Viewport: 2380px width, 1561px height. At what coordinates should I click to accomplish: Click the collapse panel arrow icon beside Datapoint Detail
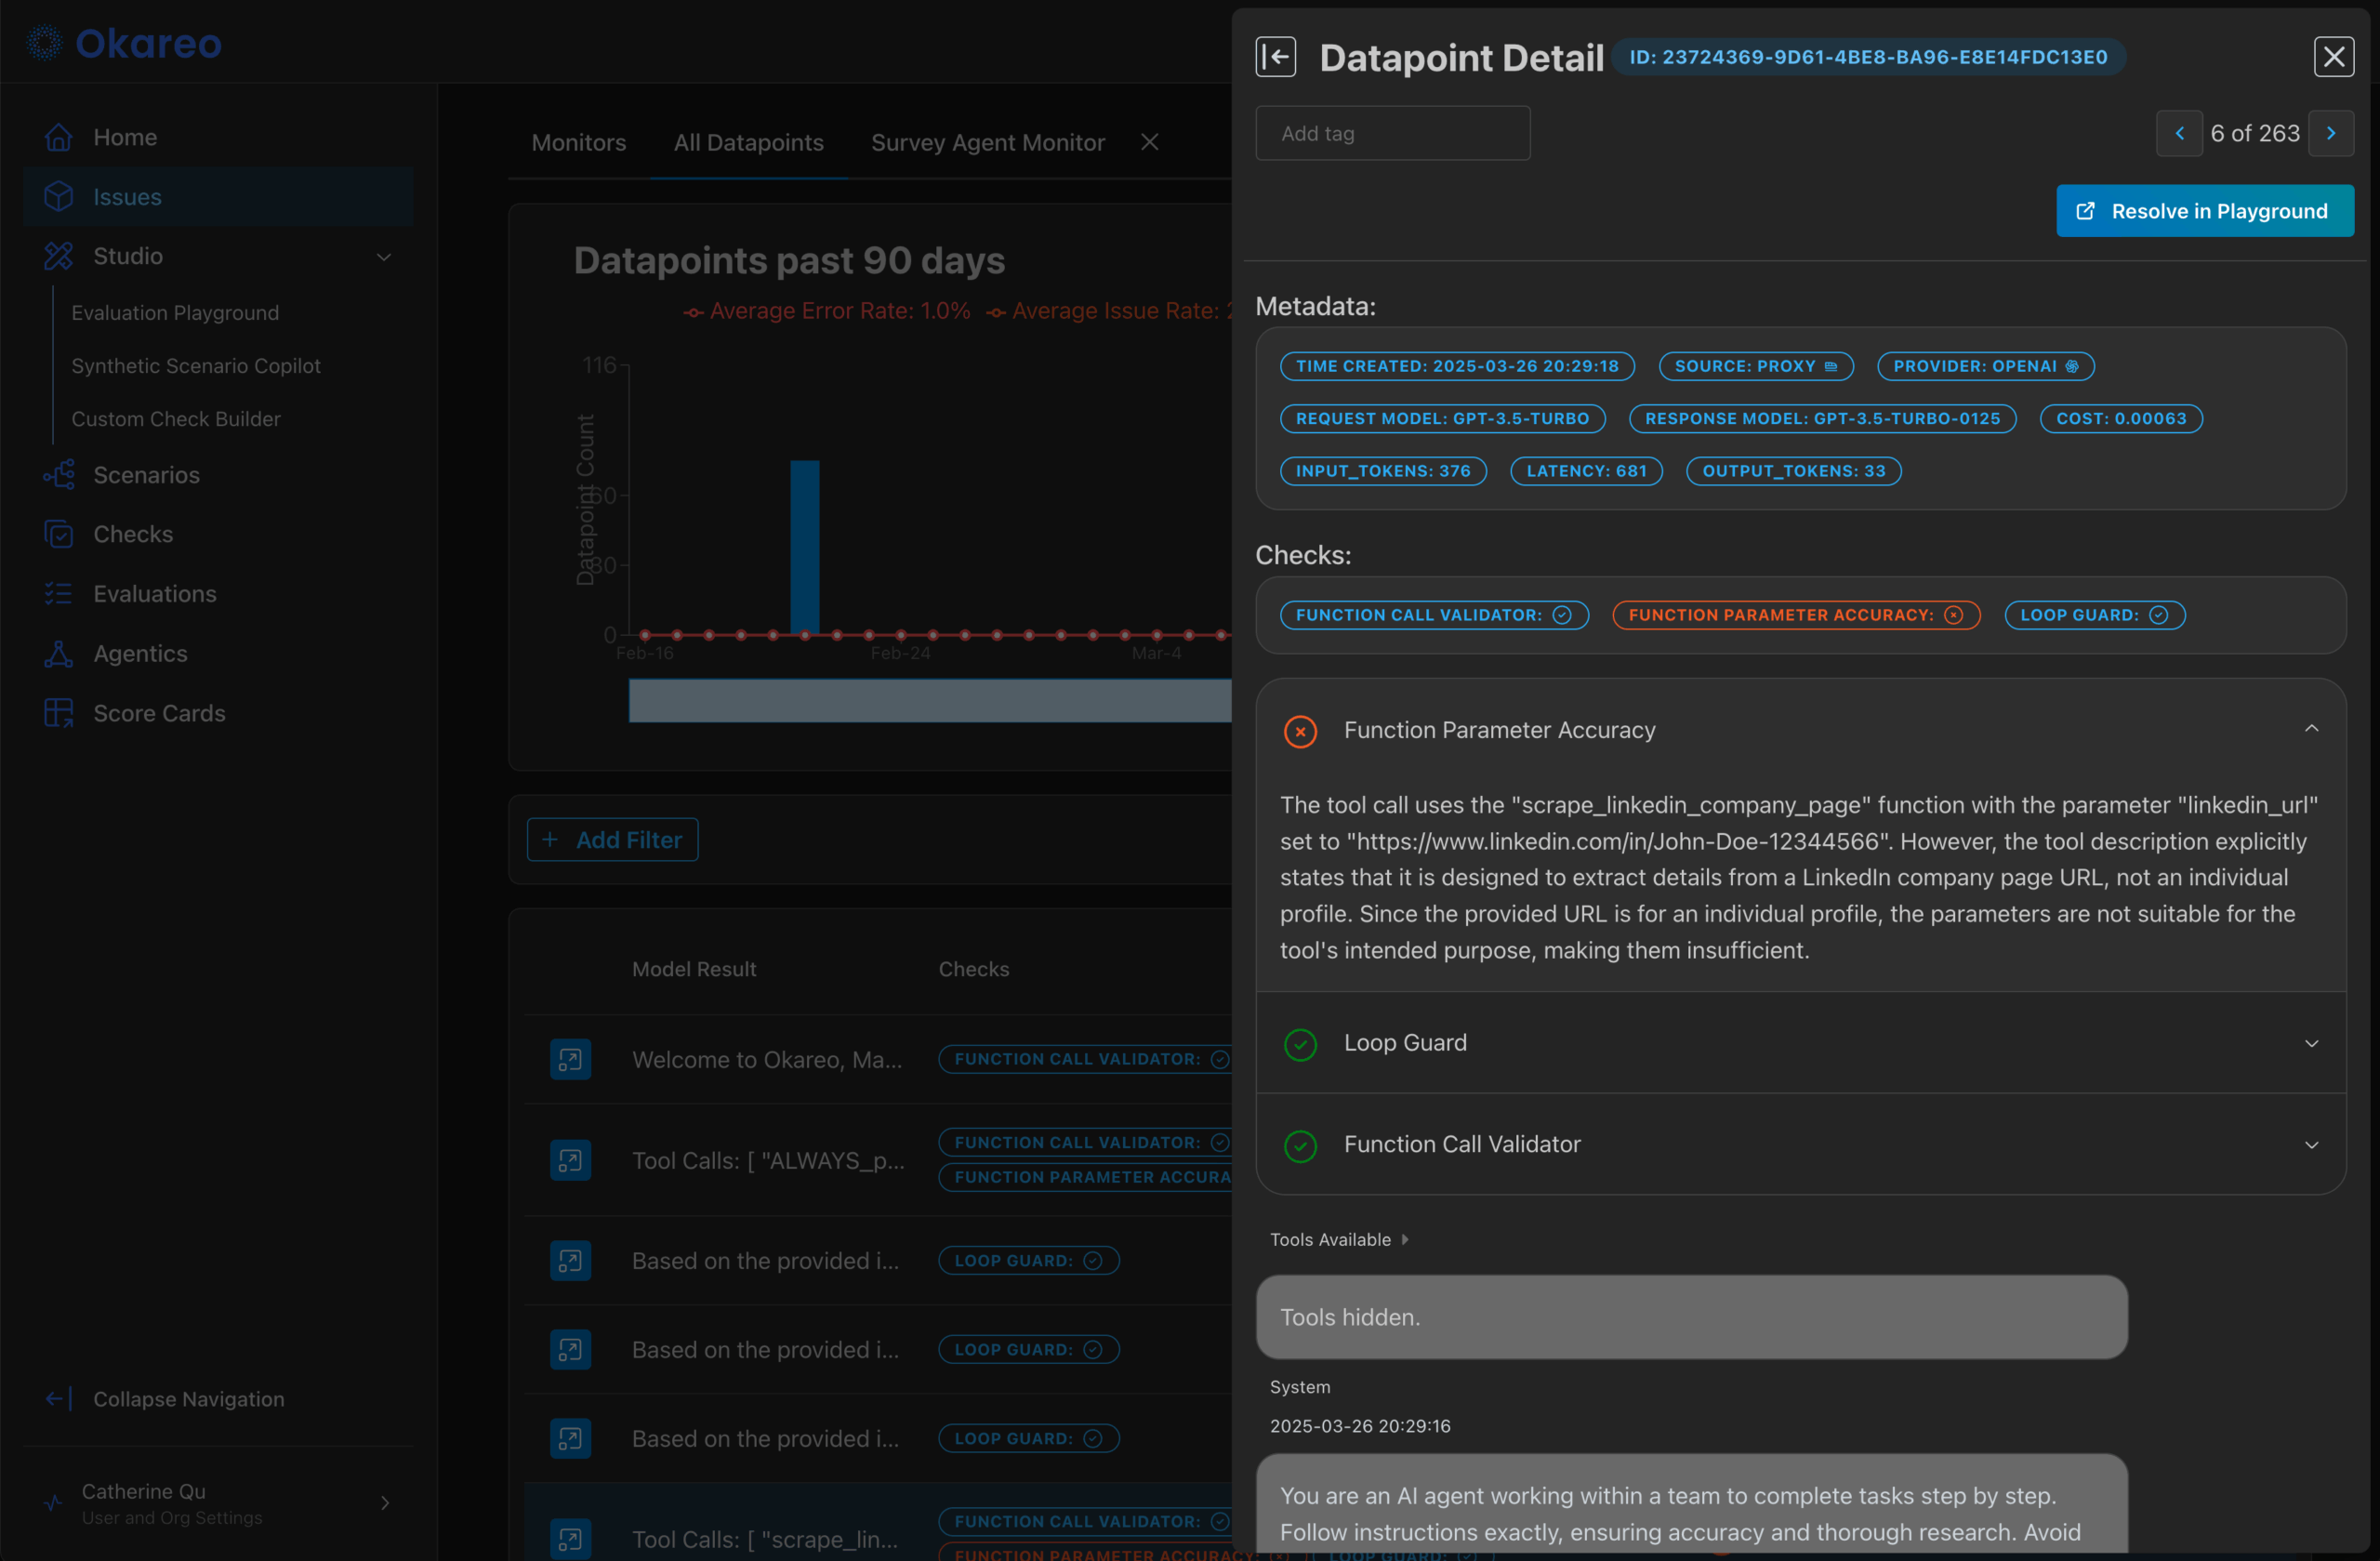(1275, 57)
